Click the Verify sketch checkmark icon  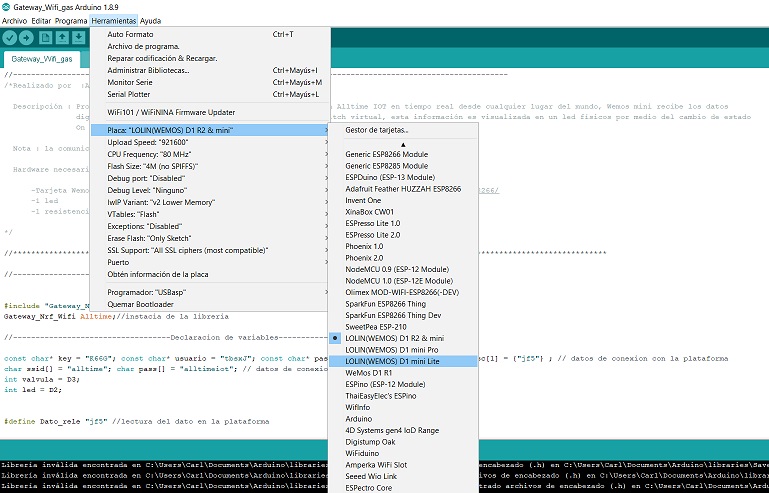click(x=10, y=38)
